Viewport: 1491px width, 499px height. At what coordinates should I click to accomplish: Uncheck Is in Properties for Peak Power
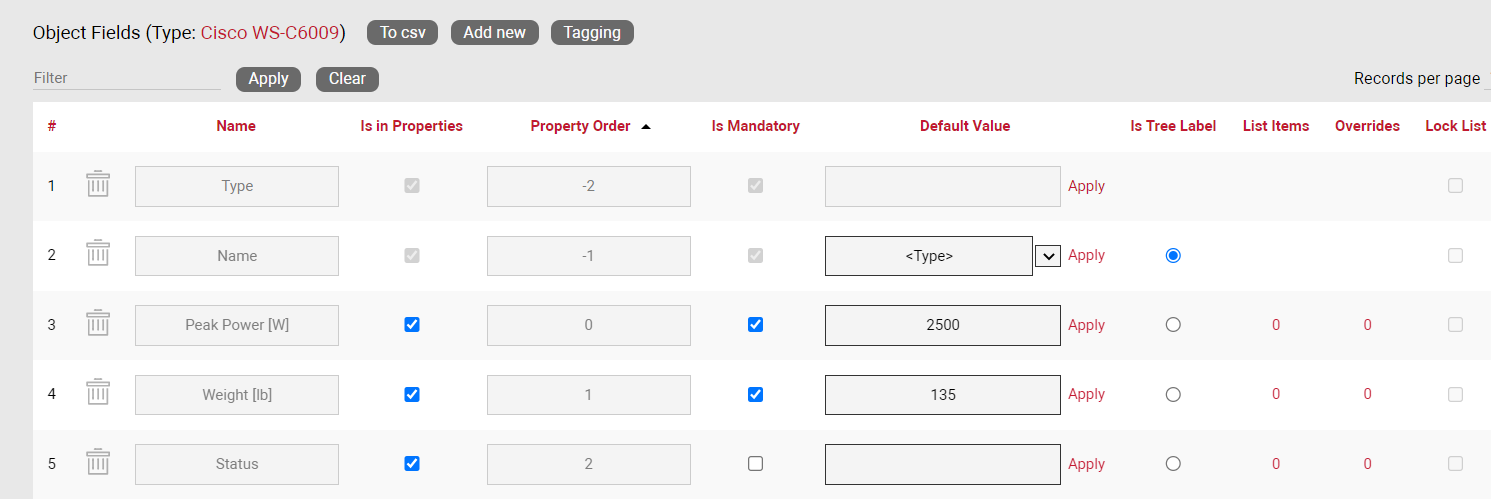tap(412, 325)
